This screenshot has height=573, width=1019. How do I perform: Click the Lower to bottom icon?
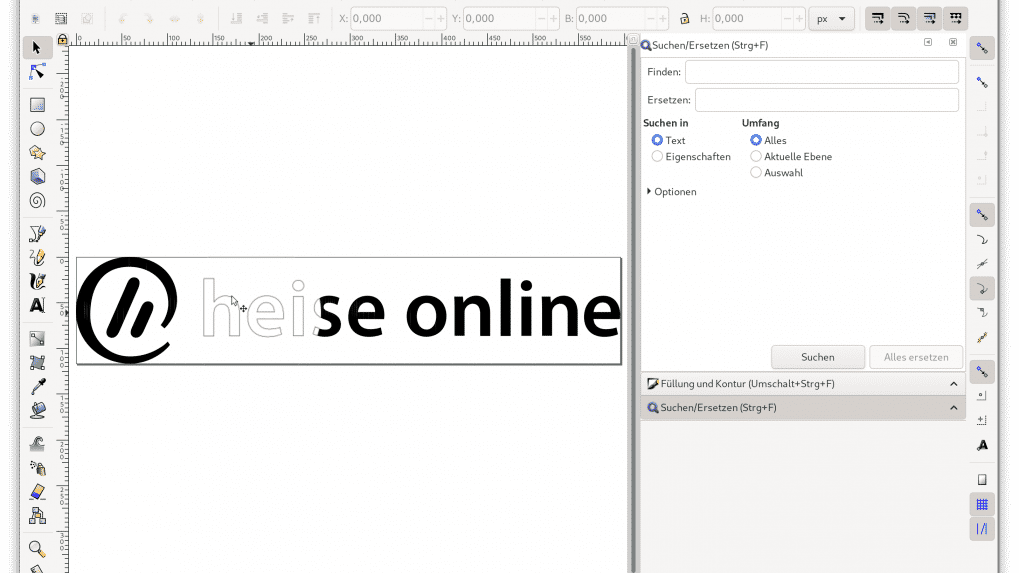coord(237,19)
